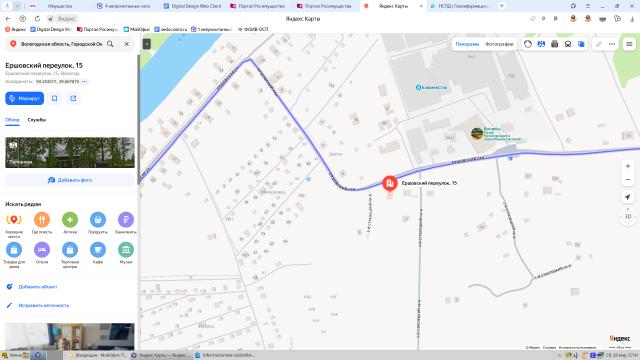Zoom in with plus button
The width and height of the screenshot is (640, 360).
pyautogui.click(x=628, y=166)
